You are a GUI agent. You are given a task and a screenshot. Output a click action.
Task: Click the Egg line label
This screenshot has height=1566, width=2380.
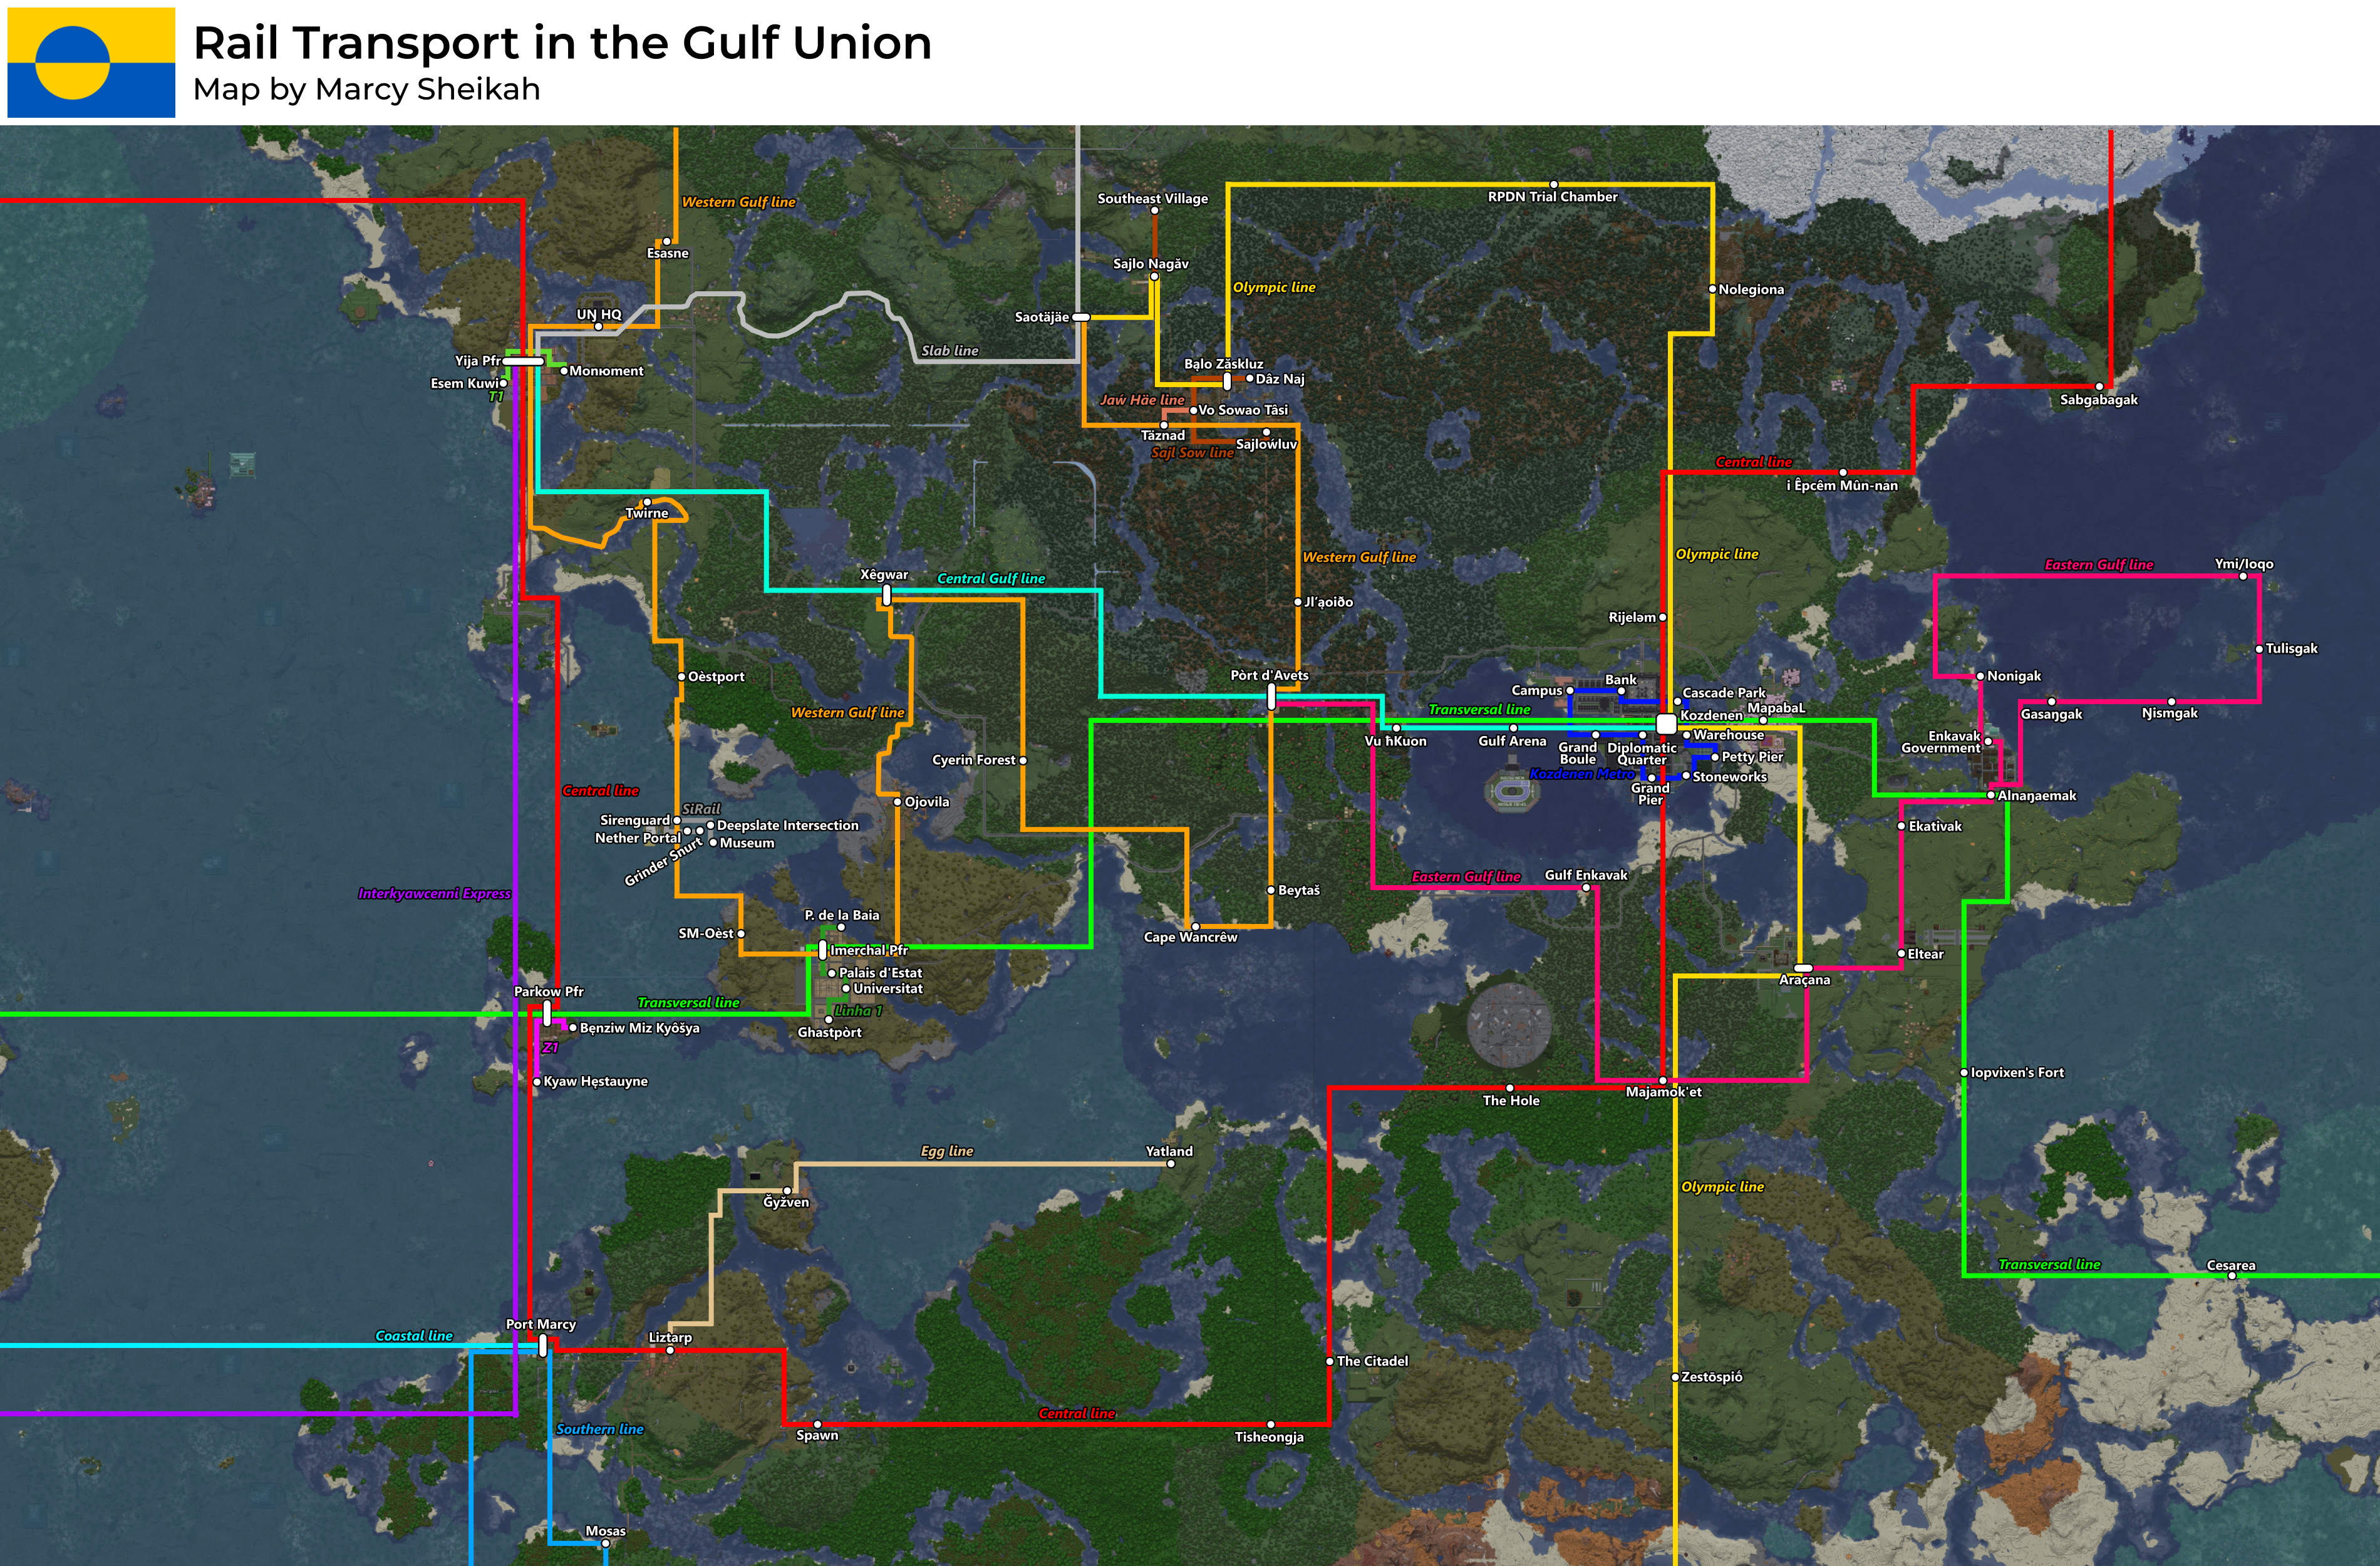click(946, 1151)
